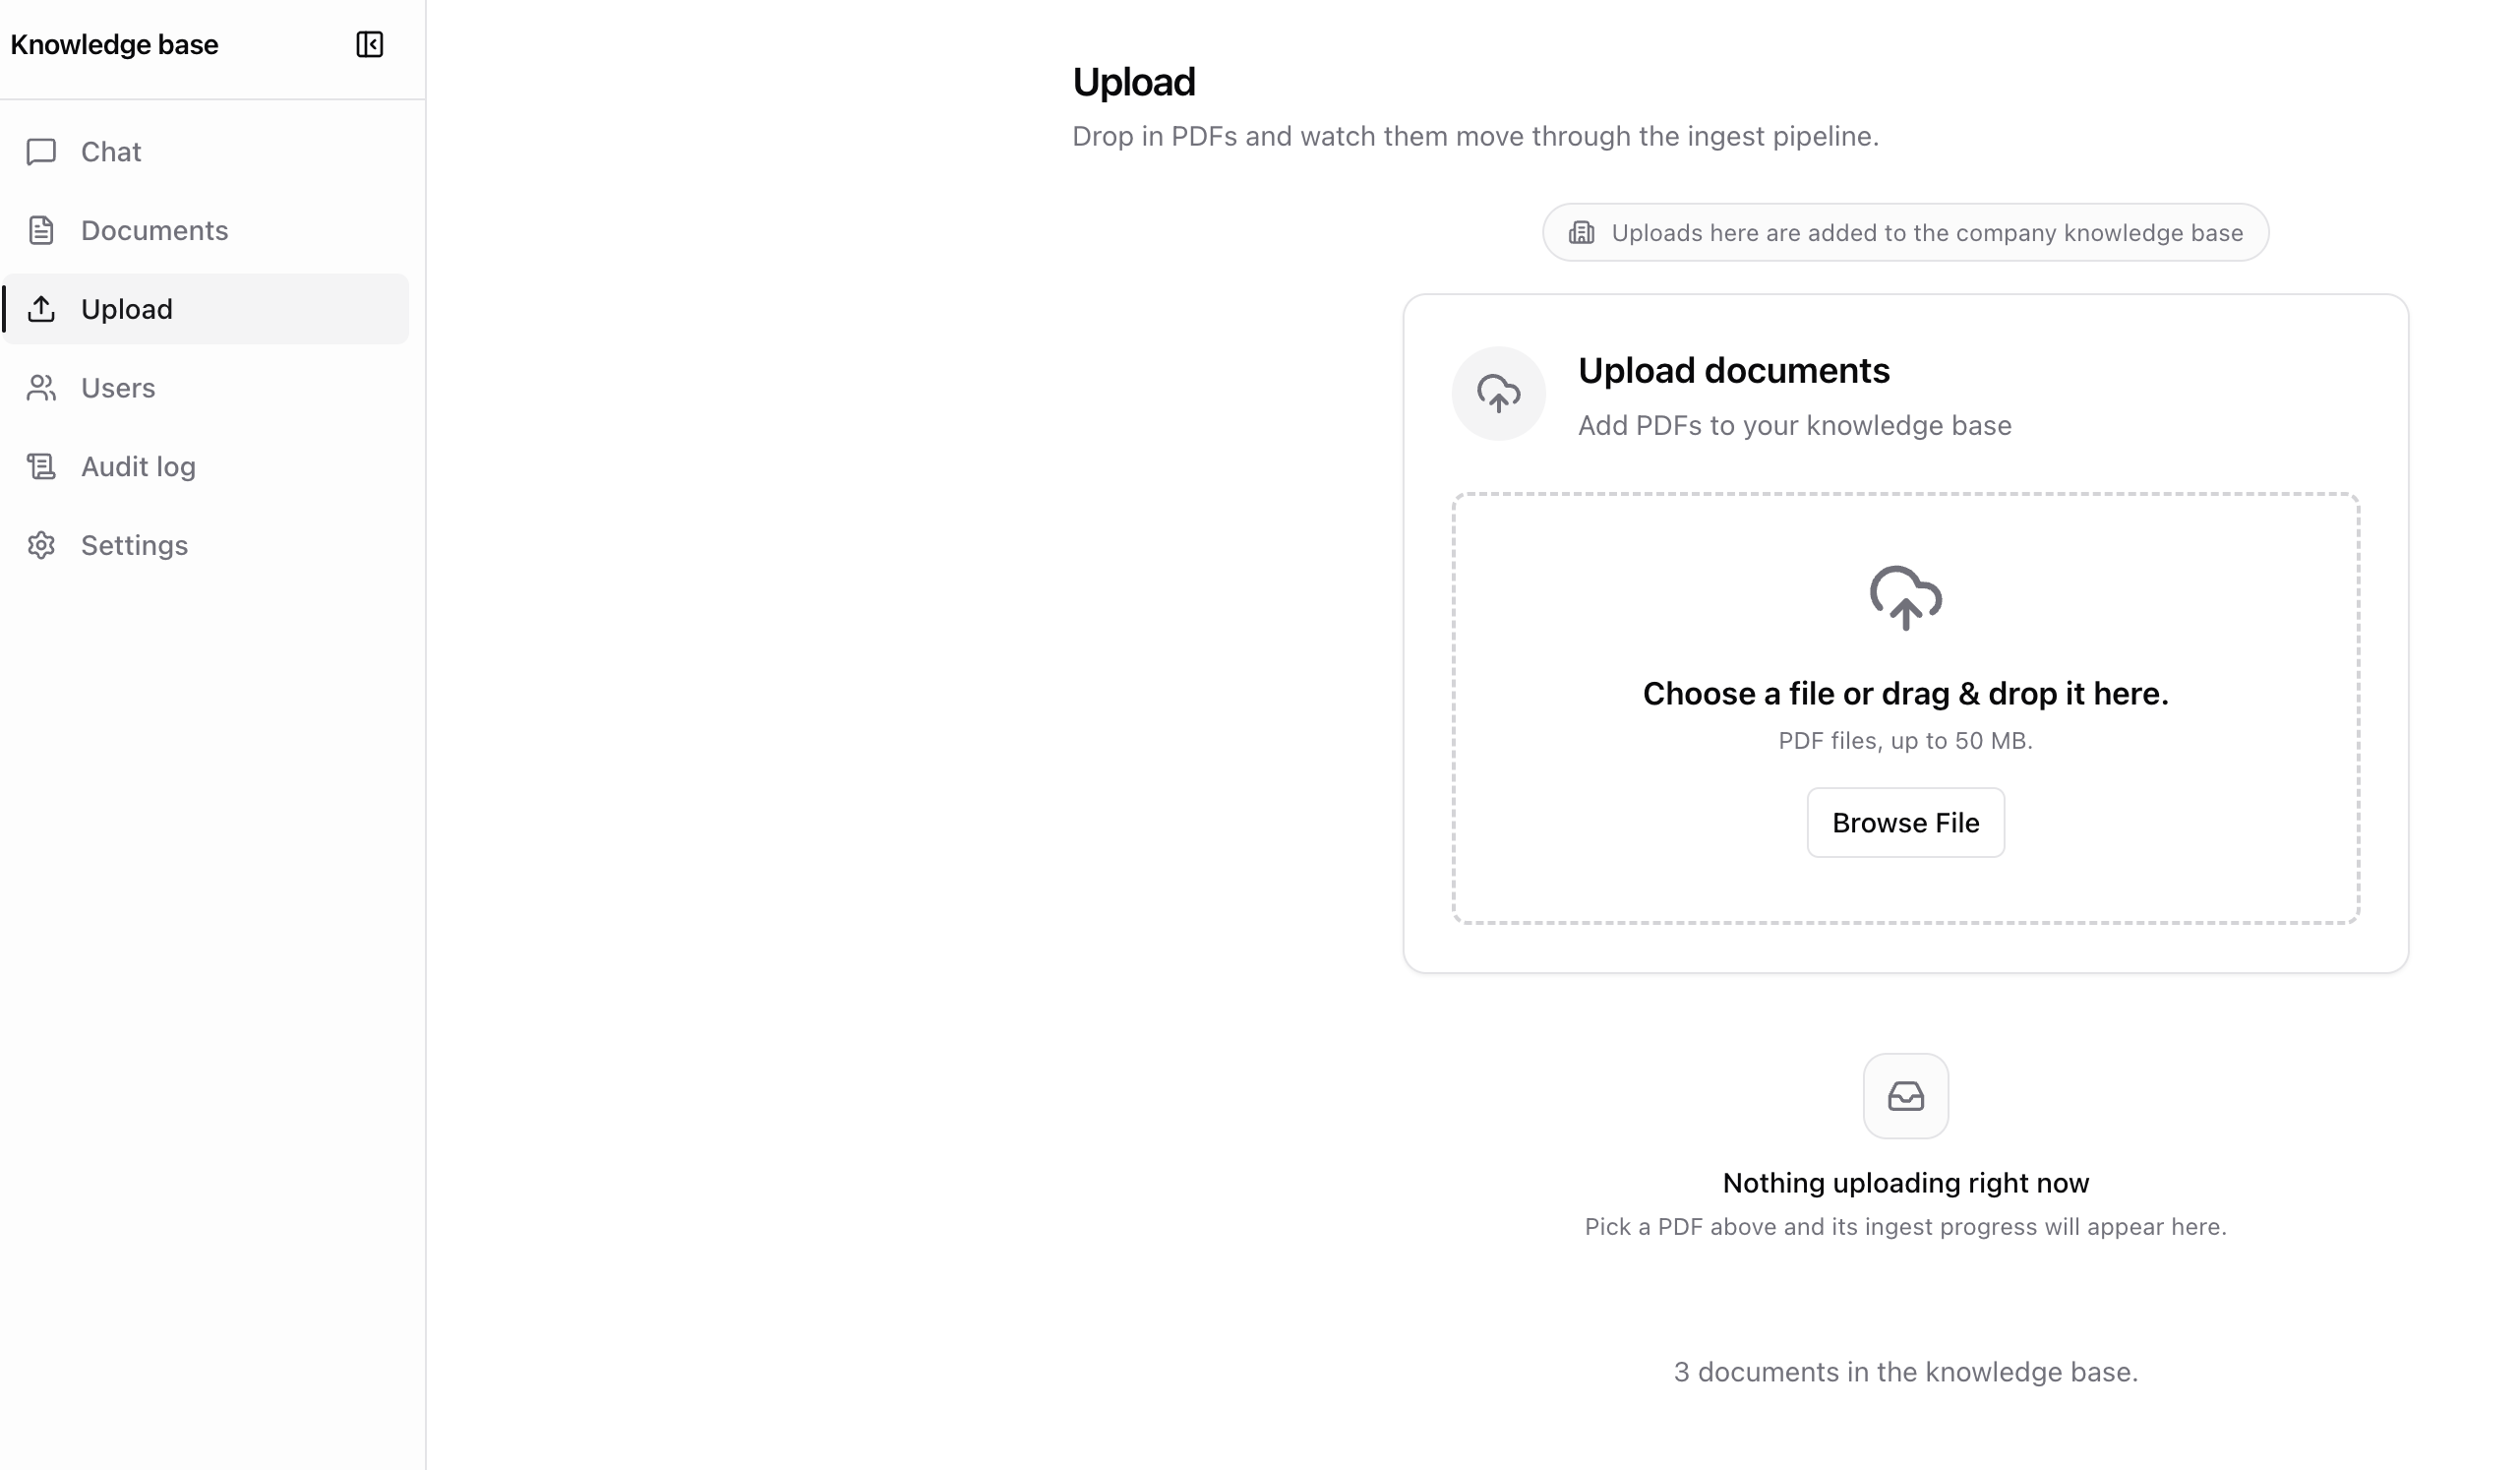Click the building icon in knowledge base notice
Image resolution: width=2520 pixels, height=1470 pixels.
point(1581,233)
